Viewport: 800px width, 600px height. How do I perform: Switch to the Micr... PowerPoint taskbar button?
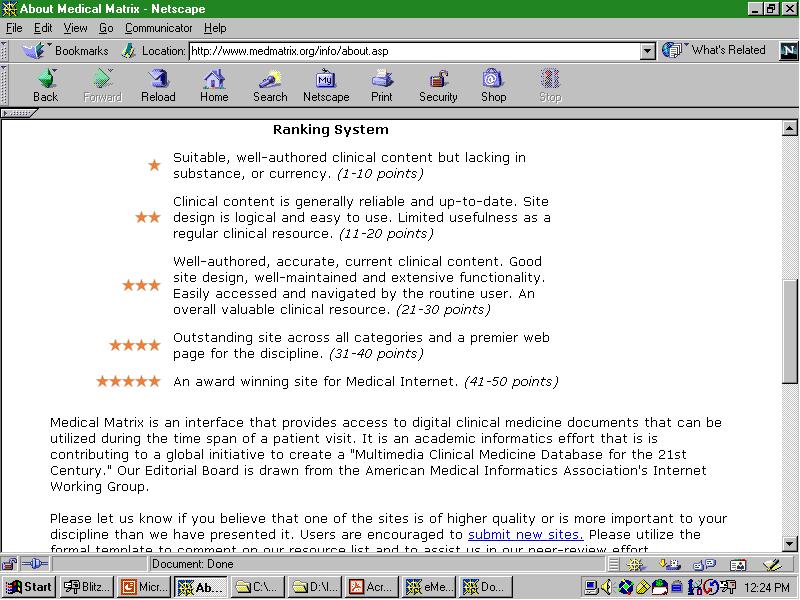143,587
